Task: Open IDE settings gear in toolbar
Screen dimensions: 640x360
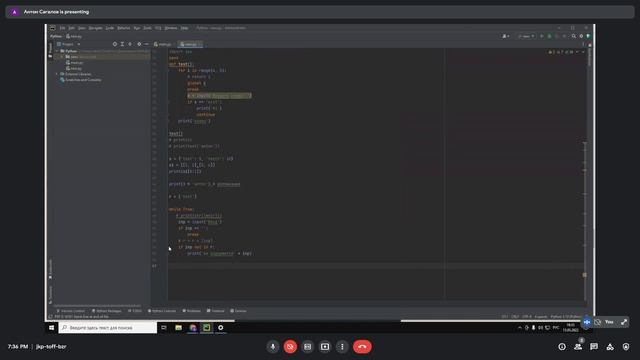Action: pyautogui.click(x=581, y=36)
